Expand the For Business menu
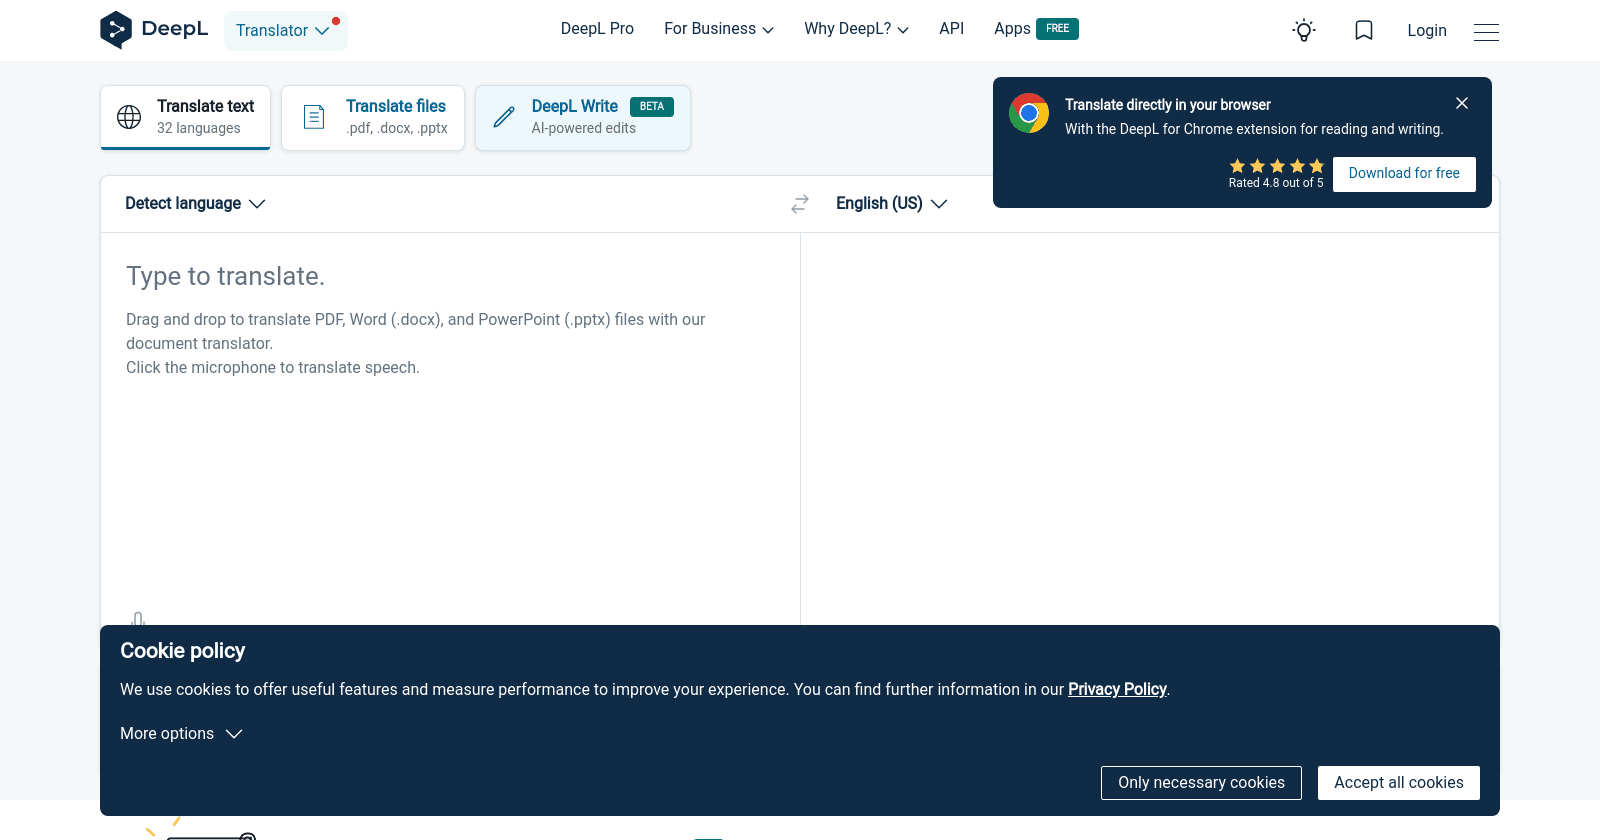 pyautogui.click(x=719, y=29)
